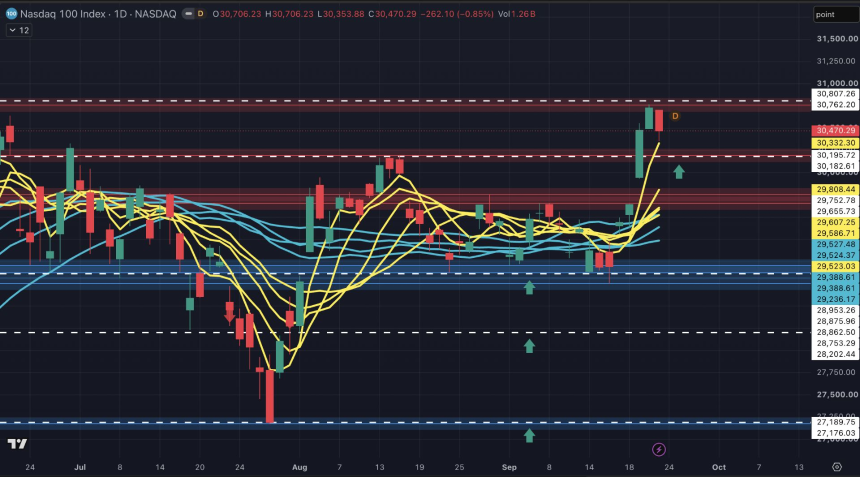Click the low value L30,353.88
Image resolution: width=860 pixels, height=477 pixels.
[341, 14]
